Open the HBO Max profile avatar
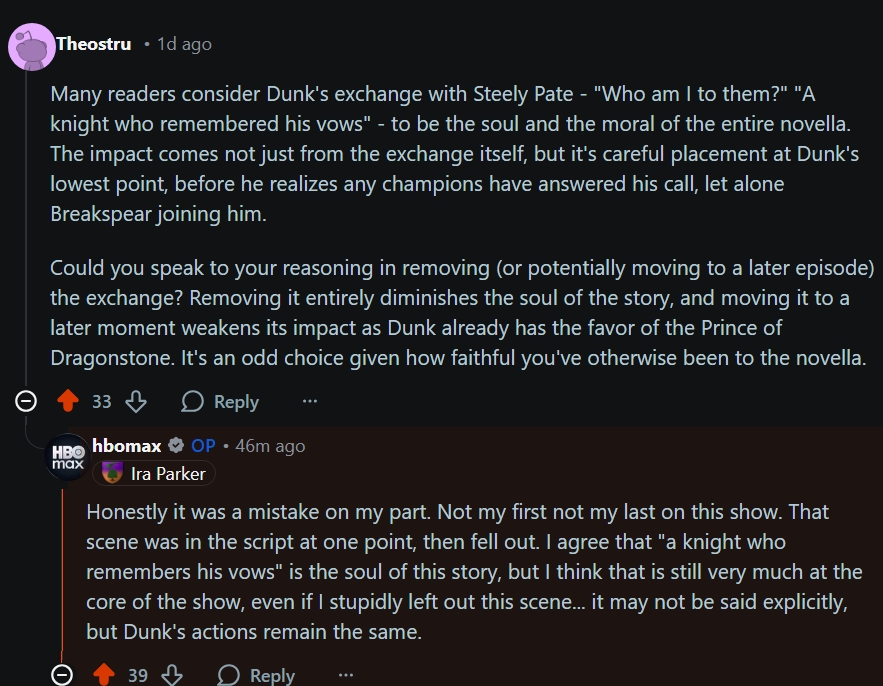 [67, 457]
